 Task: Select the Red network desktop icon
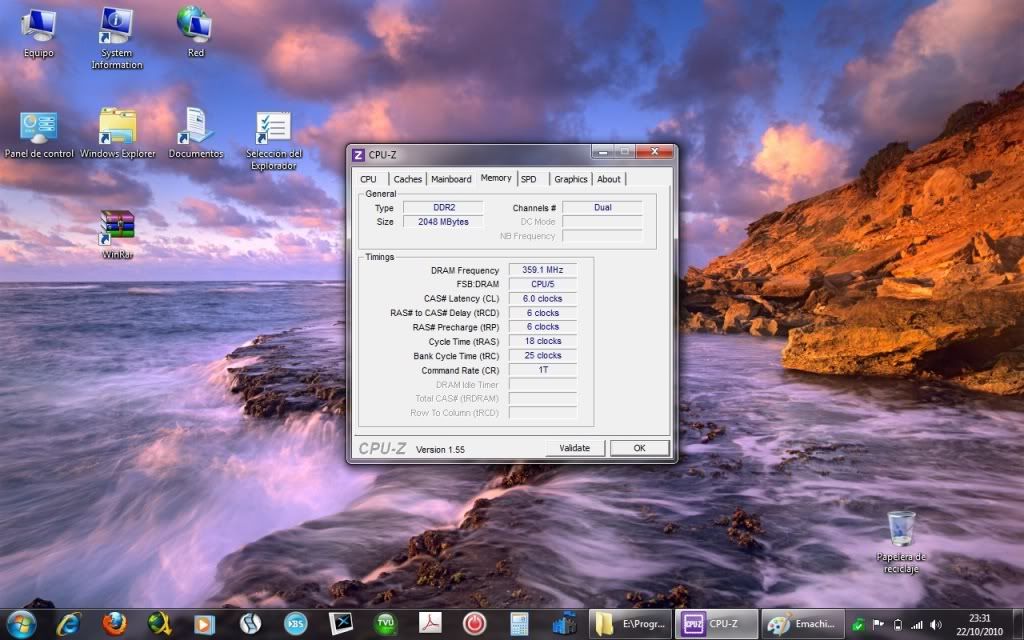coord(195,31)
